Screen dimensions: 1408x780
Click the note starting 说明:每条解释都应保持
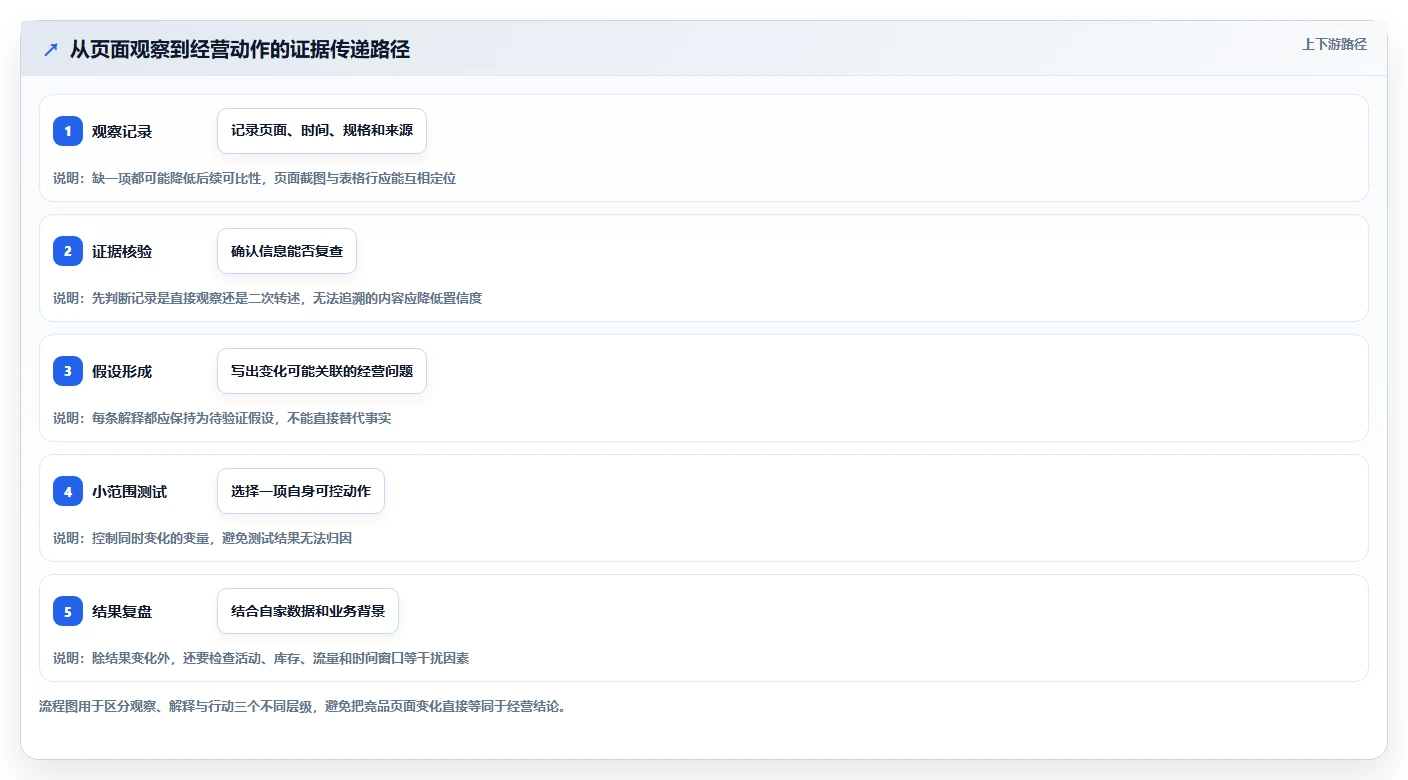(222, 418)
